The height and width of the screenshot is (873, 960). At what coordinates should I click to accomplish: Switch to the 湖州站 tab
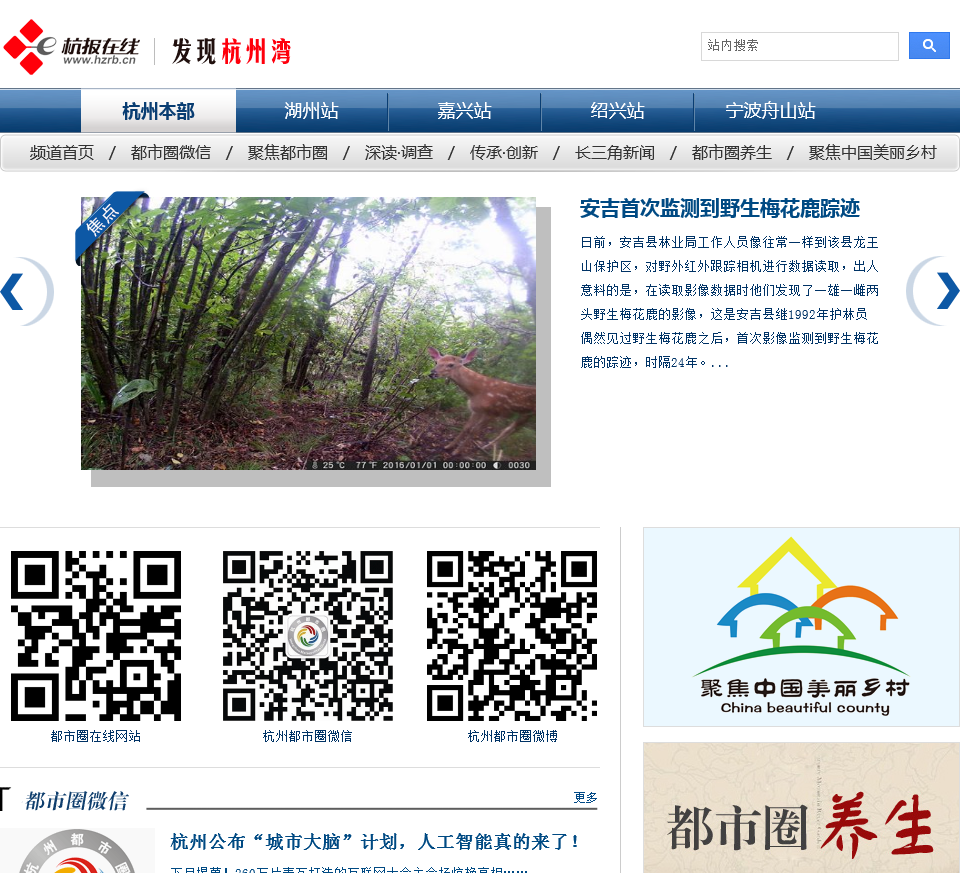click(312, 111)
